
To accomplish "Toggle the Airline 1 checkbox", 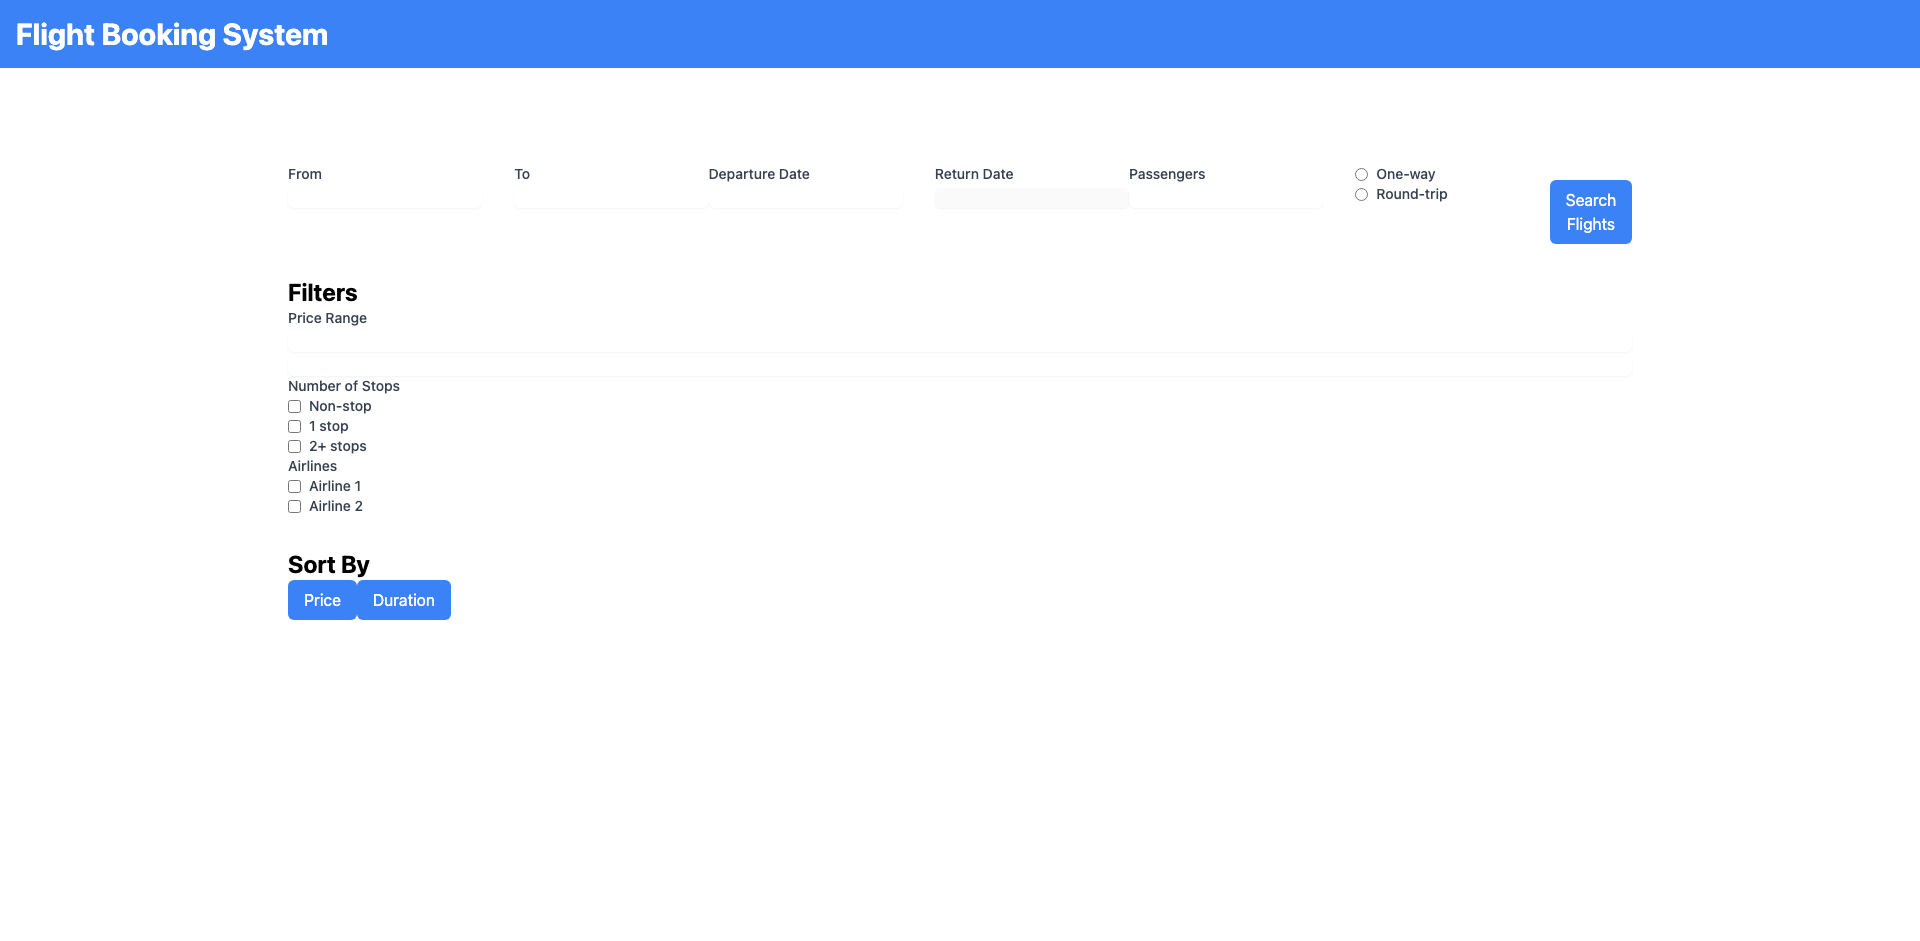I will [295, 487].
